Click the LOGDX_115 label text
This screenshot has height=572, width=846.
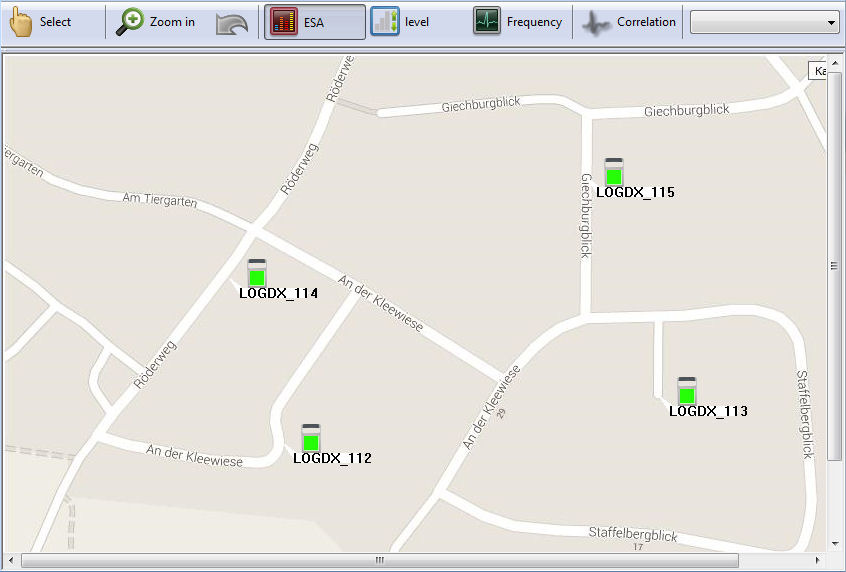[635, 192]
